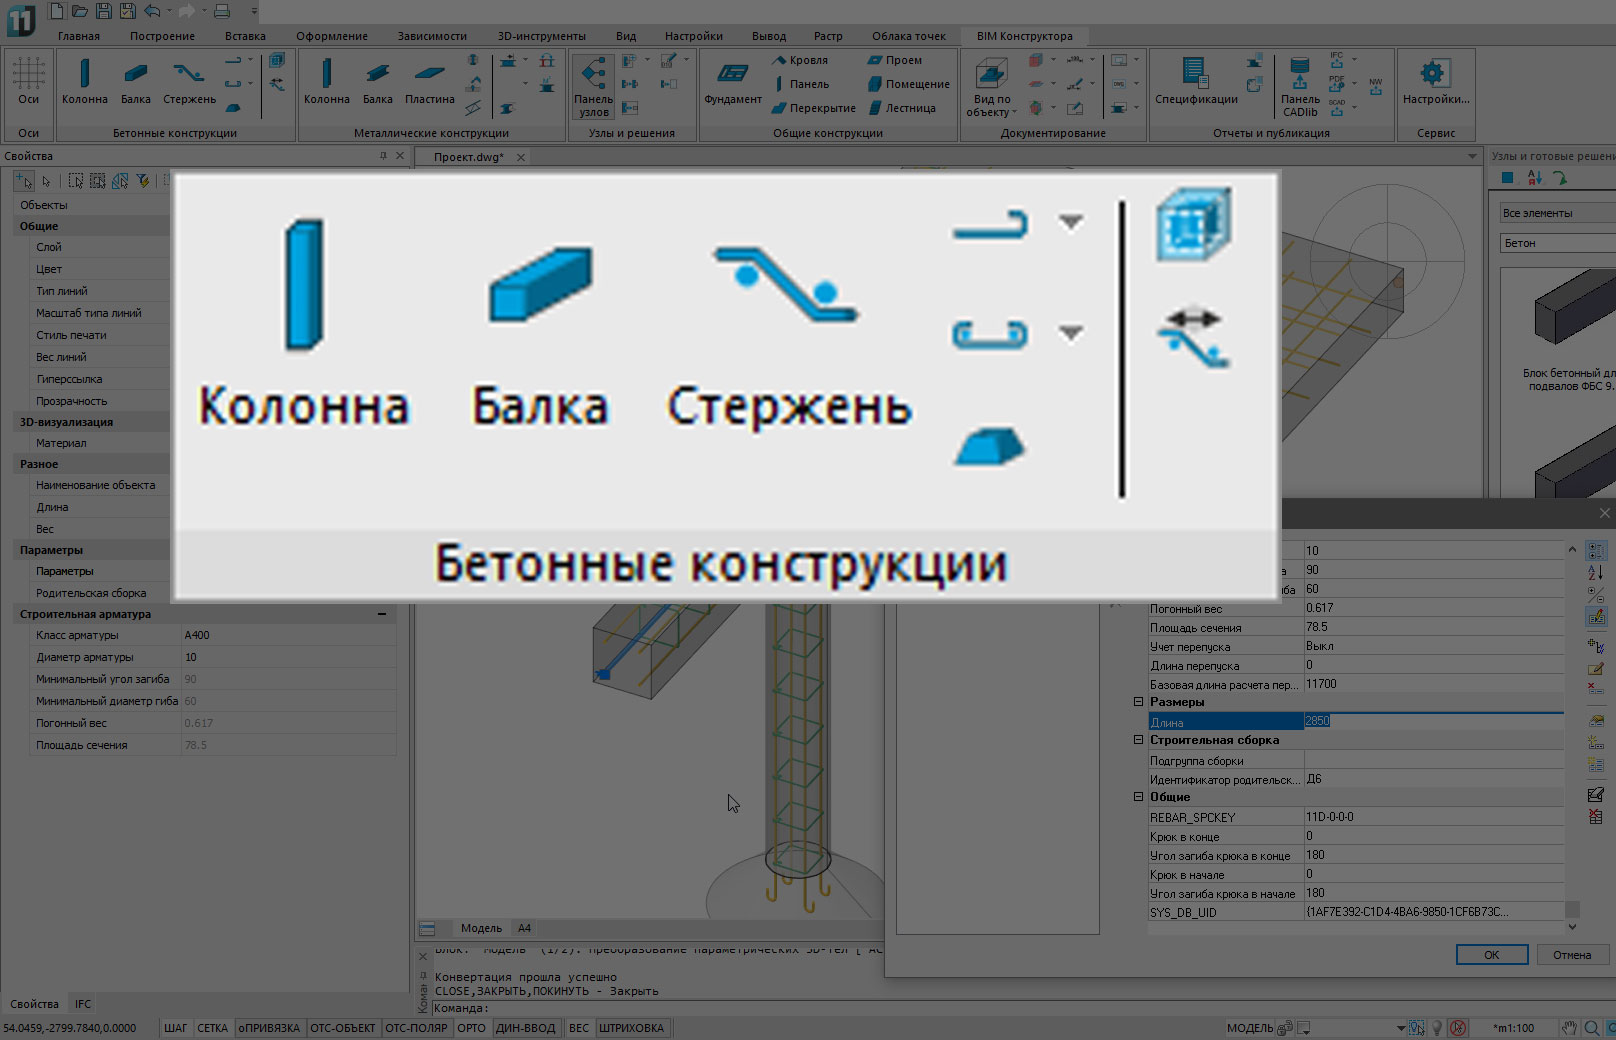Toggle СЕТКА grid display
1616x1040 pixels.
point(212,1028)
